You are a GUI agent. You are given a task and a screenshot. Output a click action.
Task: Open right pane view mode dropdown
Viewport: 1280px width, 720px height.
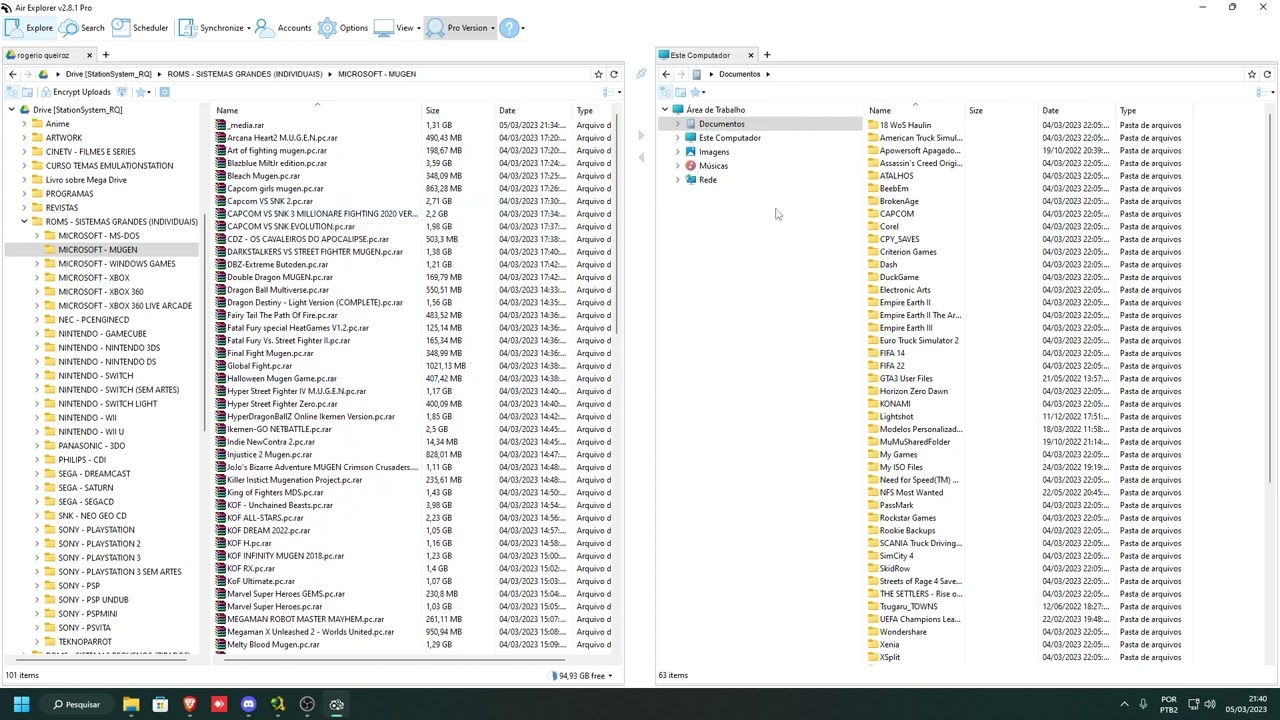(x=1263, y=92)
